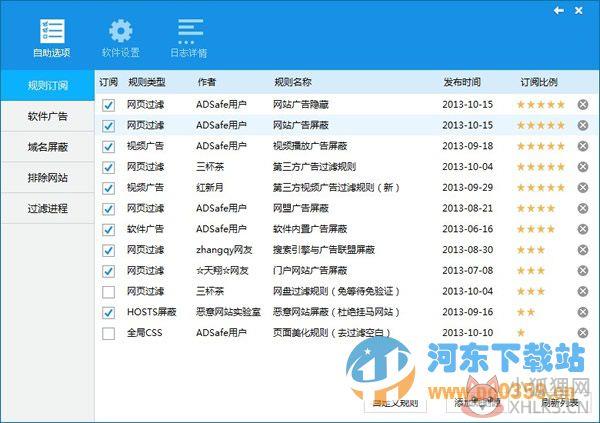Remove the 第三方广告过滤规则 entry

pyautogui.click(x=583, y=167)
